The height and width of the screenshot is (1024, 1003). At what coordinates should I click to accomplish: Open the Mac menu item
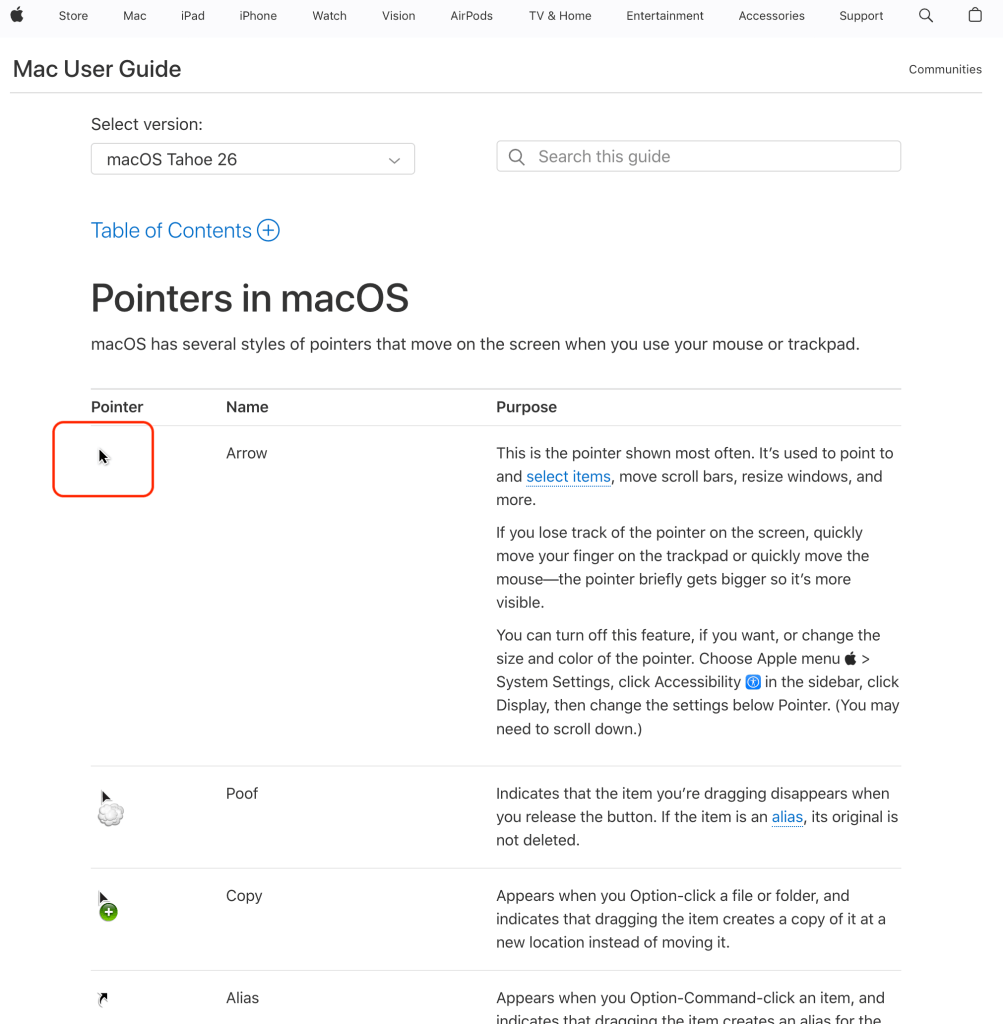[x=134, y=16]
